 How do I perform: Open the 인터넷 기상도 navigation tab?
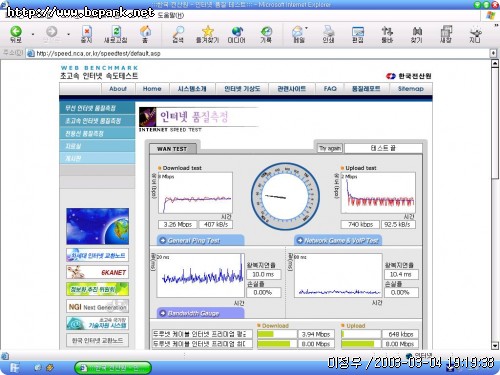pos(242,89)
